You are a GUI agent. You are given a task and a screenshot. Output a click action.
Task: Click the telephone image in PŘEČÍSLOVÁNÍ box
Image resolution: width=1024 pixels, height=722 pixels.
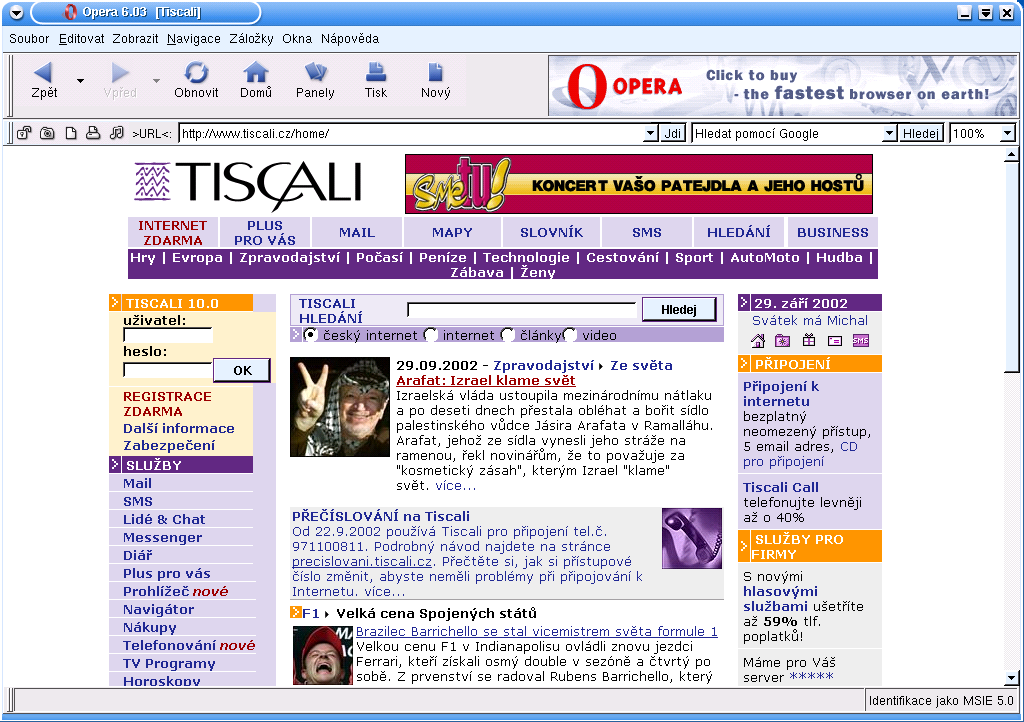click(x=692, y=539)
